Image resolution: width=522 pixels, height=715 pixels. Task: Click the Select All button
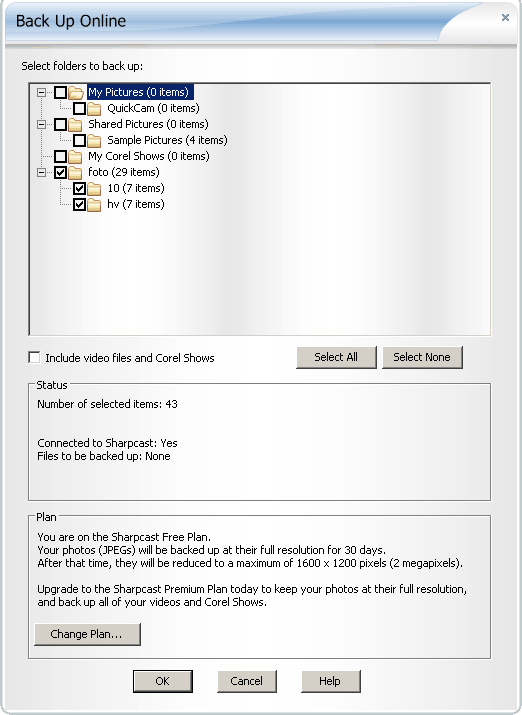(x=336, y=358)
